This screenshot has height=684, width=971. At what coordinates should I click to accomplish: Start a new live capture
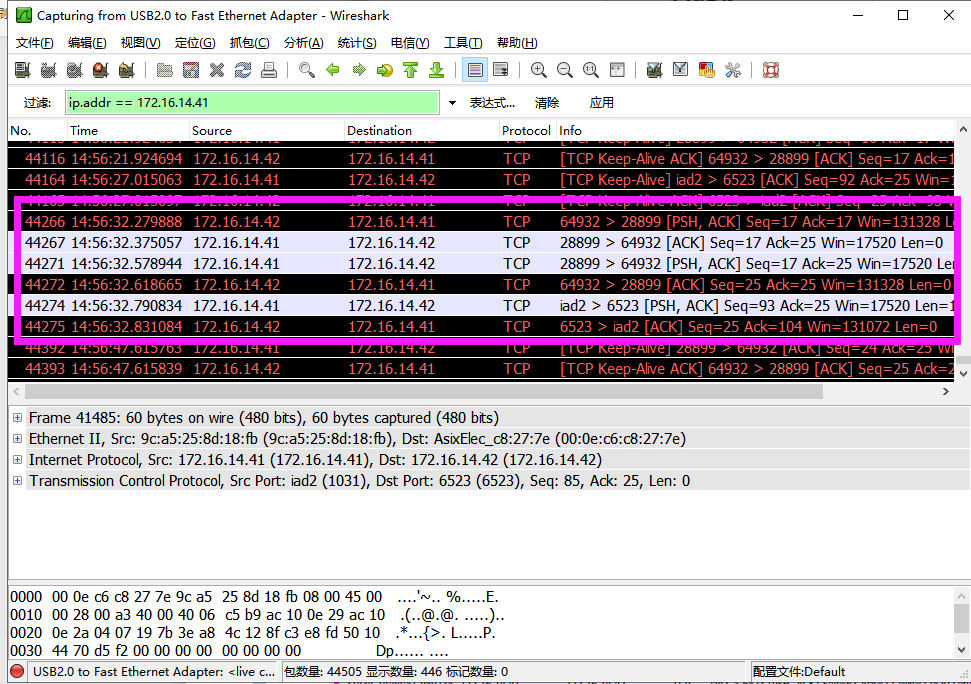(75, 70)
